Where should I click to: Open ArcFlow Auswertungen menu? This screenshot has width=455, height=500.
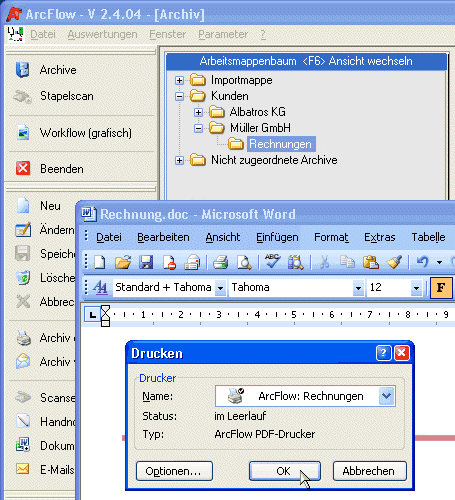[102, 34]
